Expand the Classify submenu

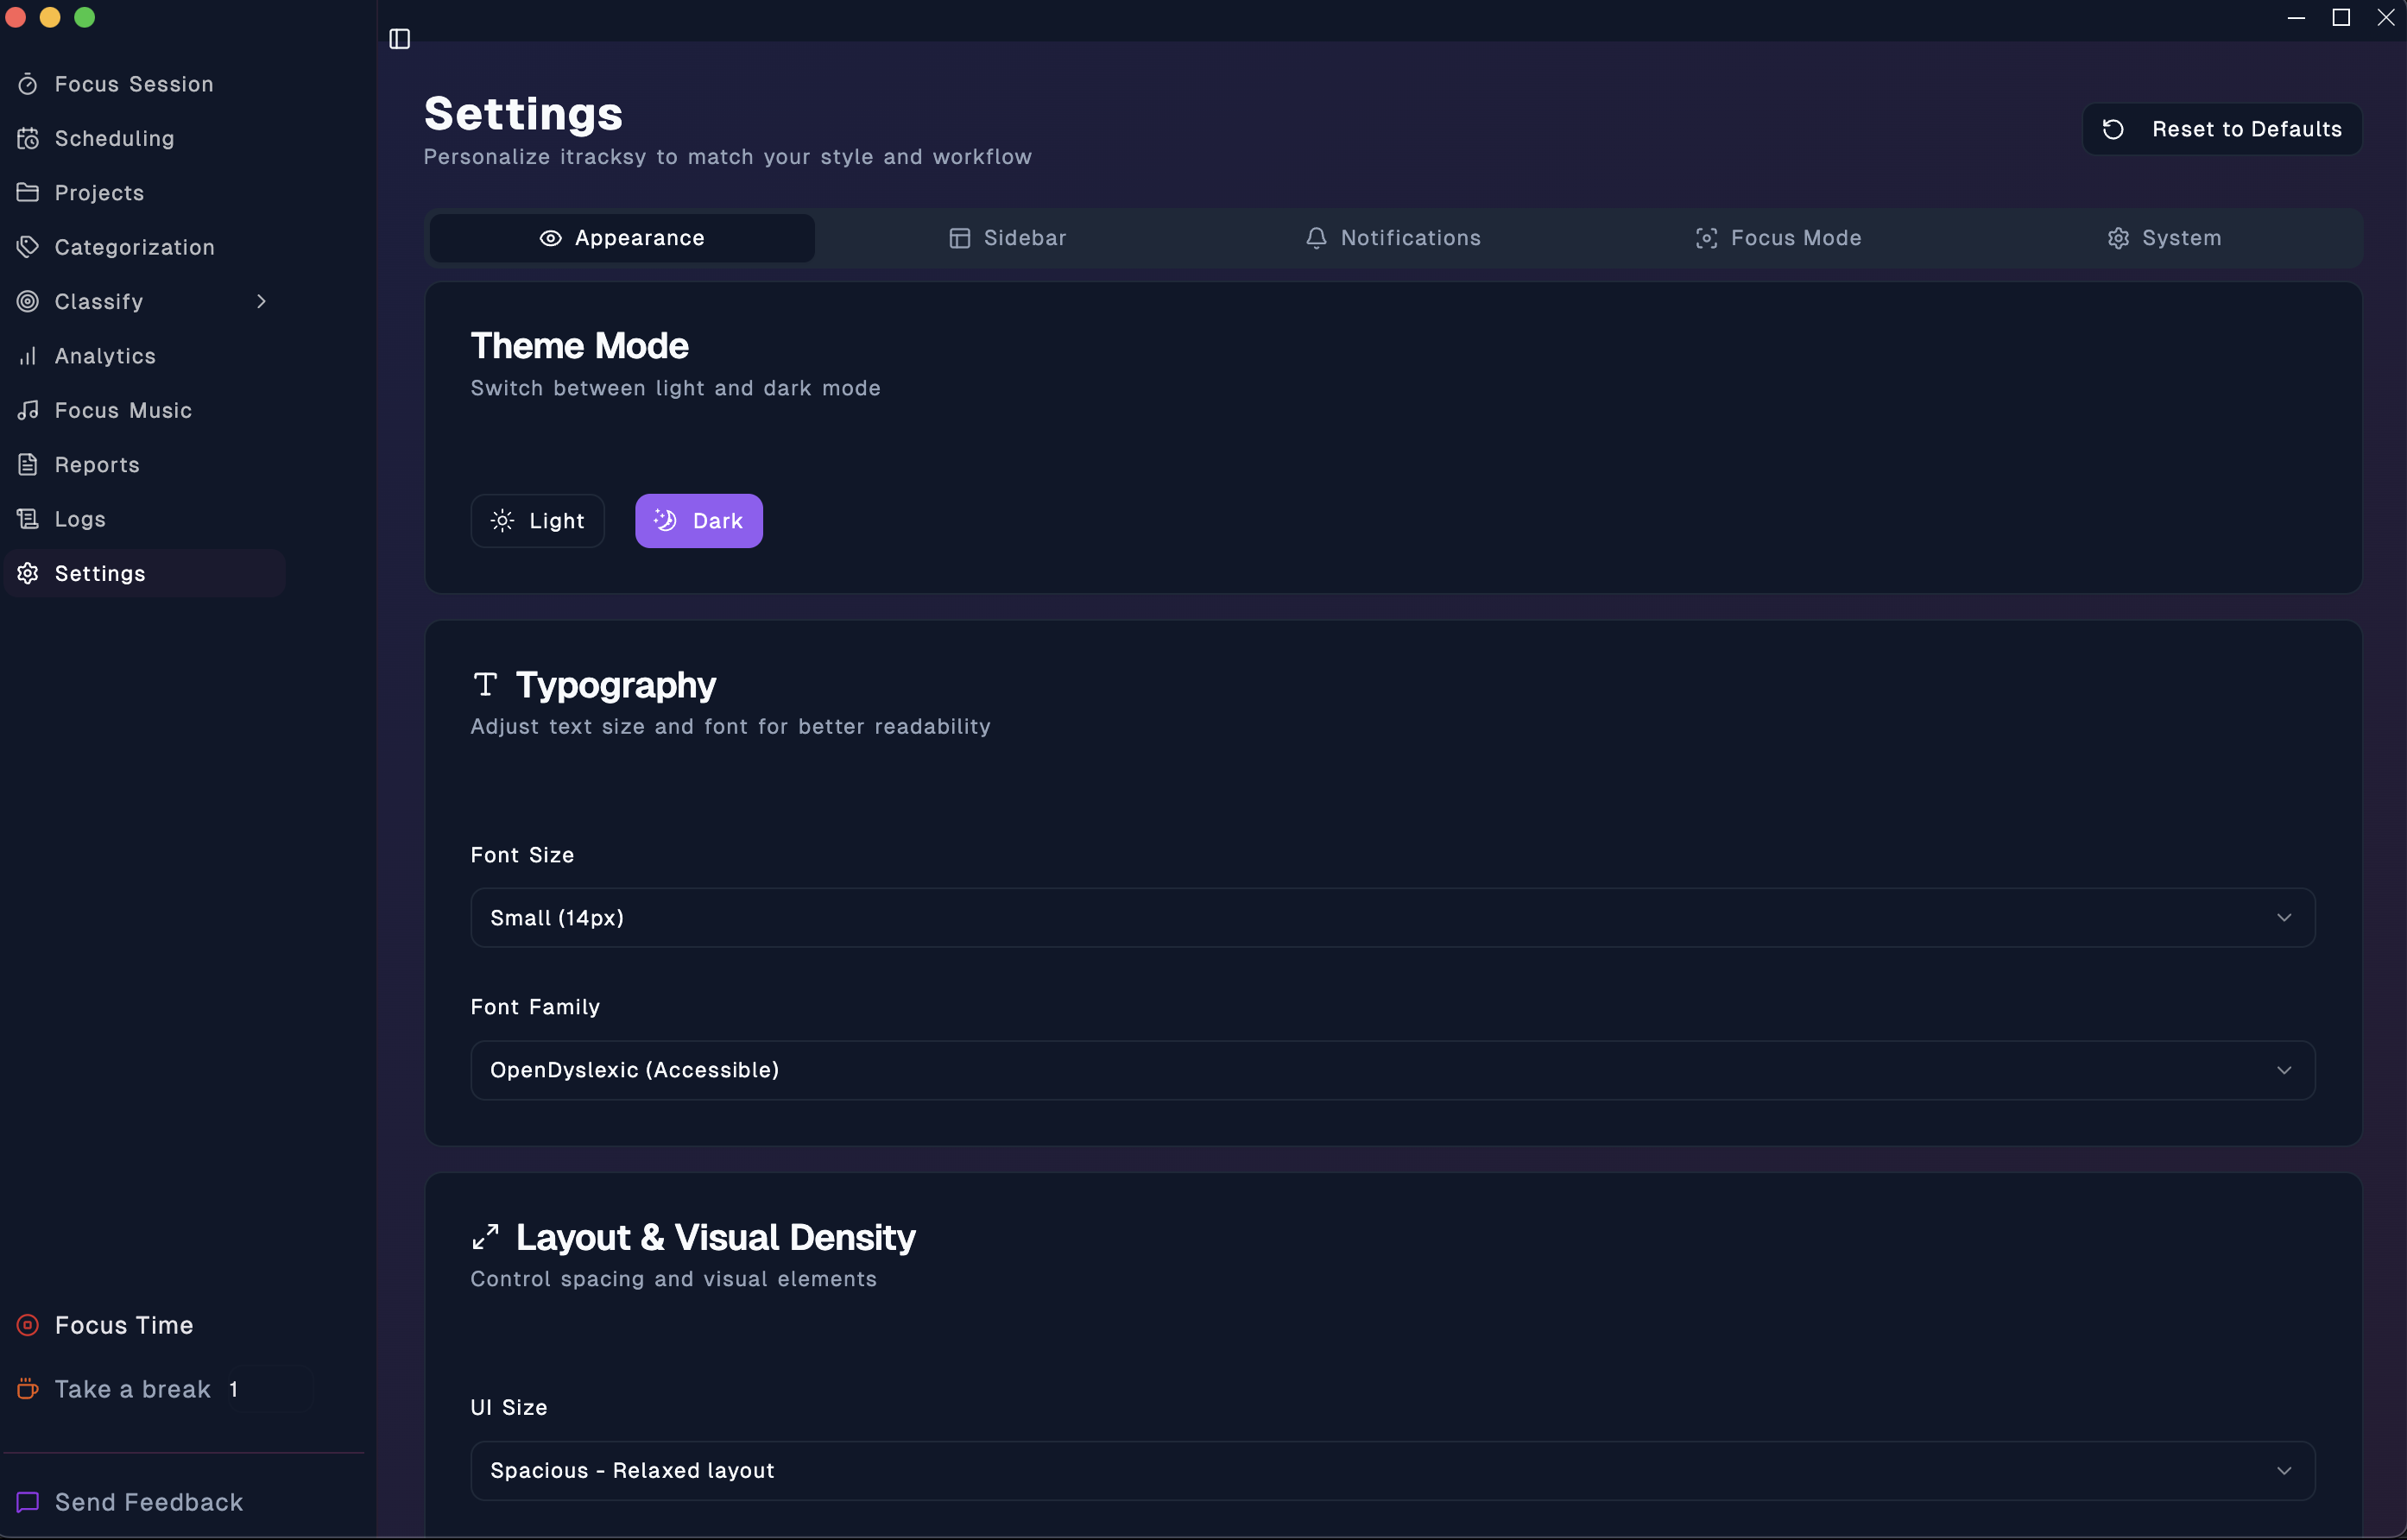point(261,301)
